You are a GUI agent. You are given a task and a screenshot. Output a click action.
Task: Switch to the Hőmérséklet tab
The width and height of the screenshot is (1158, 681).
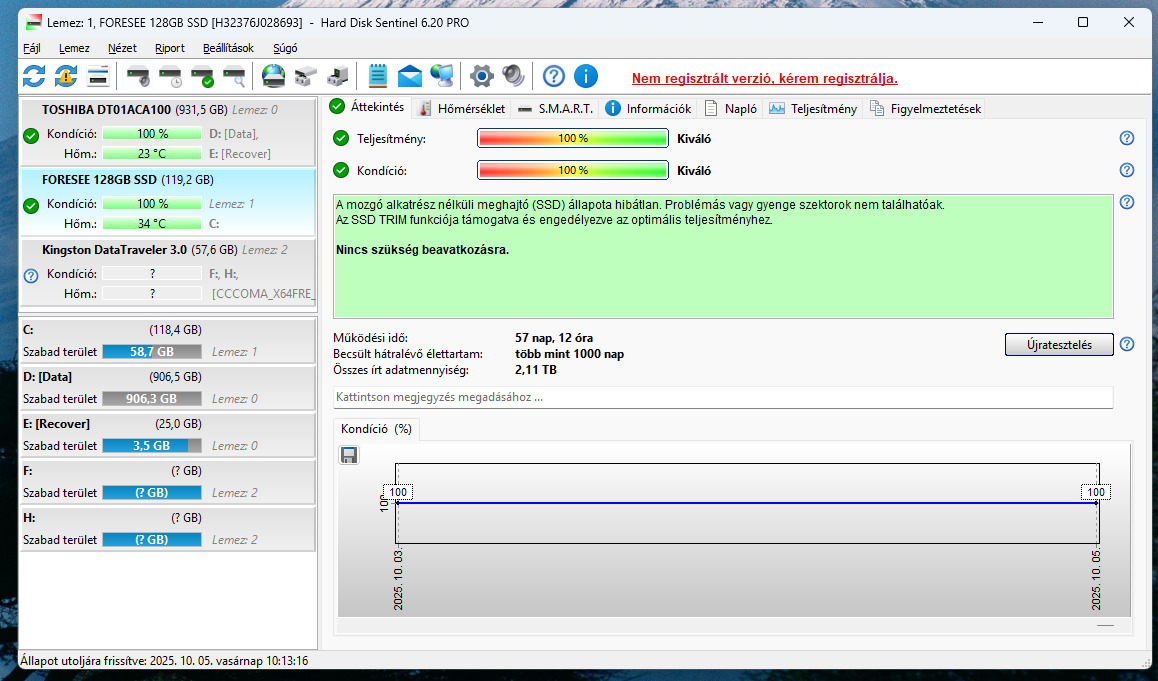[462, 109]
